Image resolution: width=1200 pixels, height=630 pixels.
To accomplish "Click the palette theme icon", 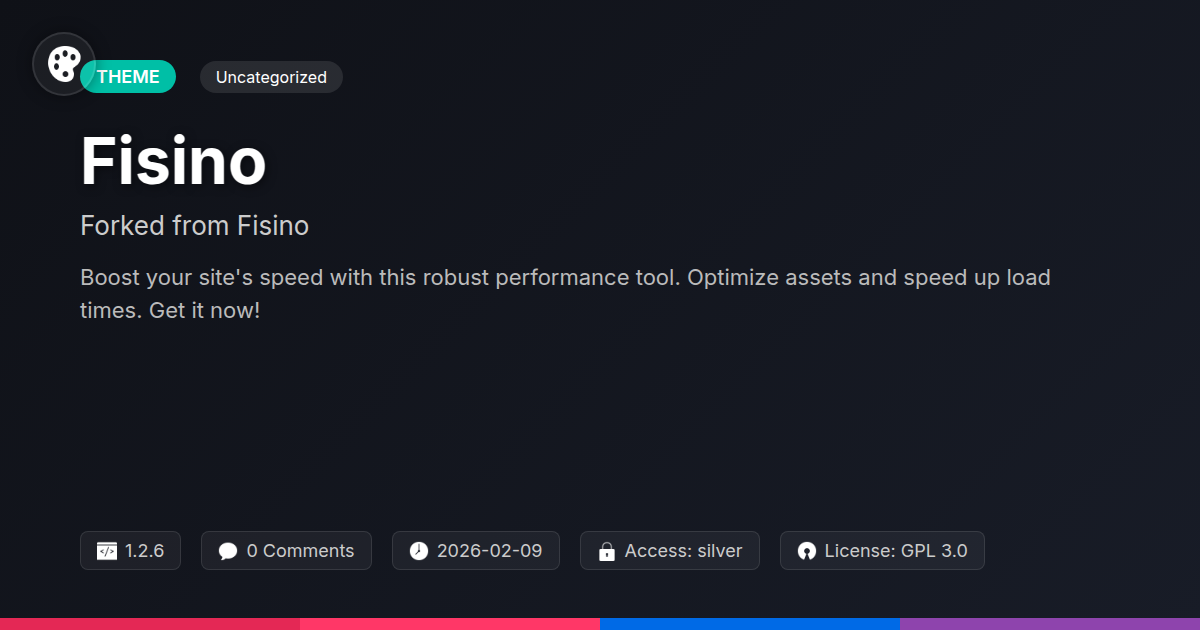I will coord(64,64).
